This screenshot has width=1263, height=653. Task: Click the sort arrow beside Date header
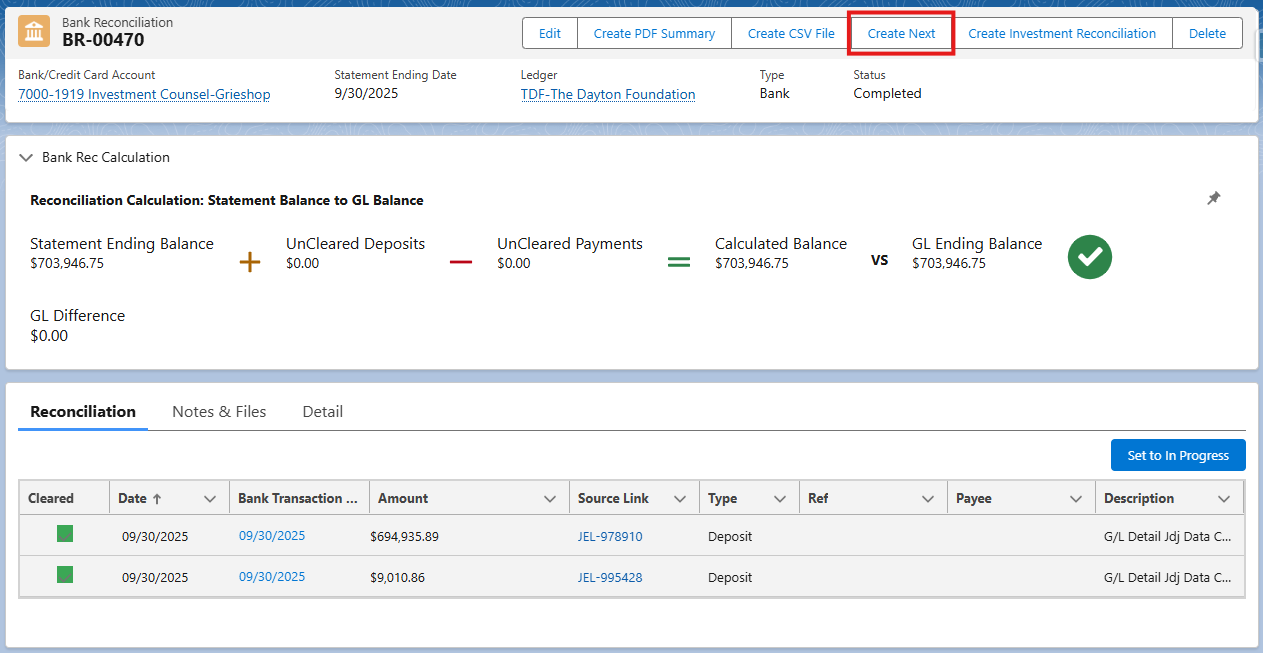click(x=157, y=499)
